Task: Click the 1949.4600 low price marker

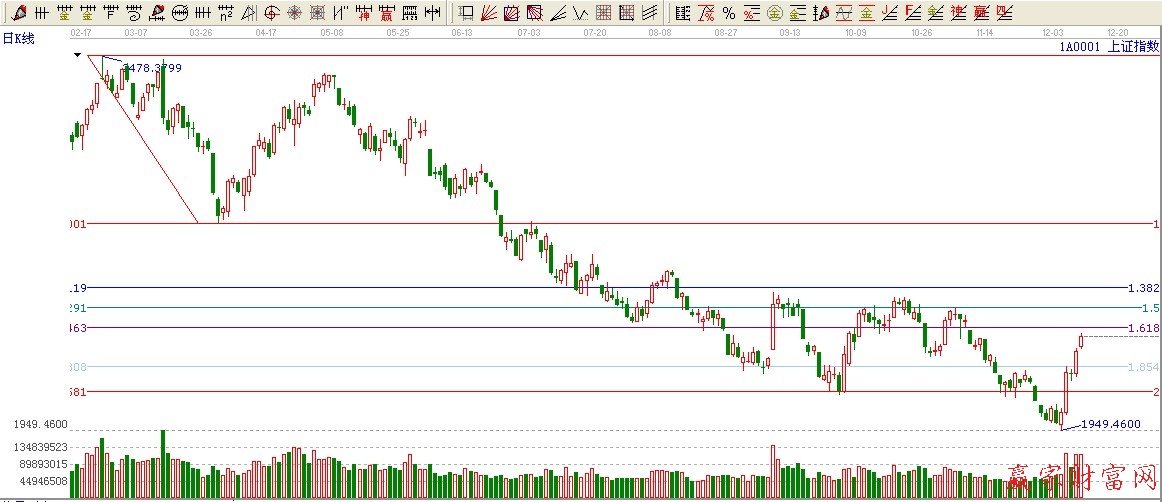Action: click(1110, 424)
